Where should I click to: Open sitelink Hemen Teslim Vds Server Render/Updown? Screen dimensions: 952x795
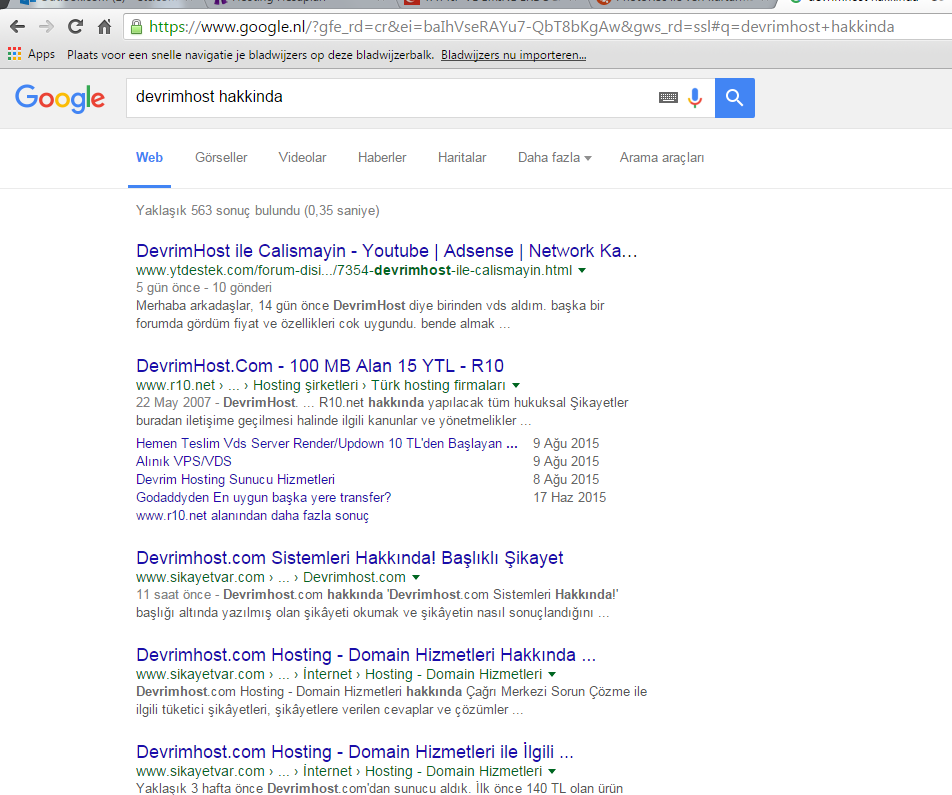tap(327, 443)
